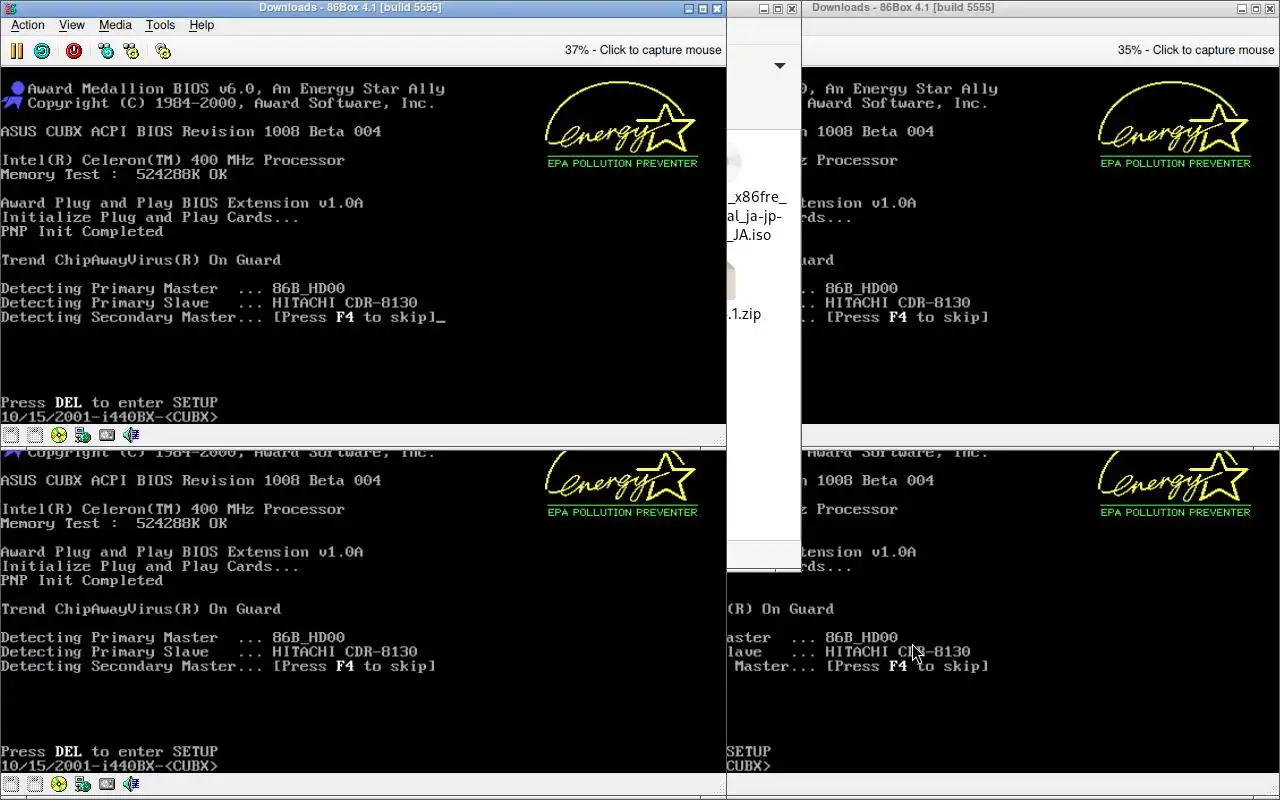Click first floppy icon in 37% window status bar
The height and width of the screenshot is (800, 1280).
tap(11, 435)
